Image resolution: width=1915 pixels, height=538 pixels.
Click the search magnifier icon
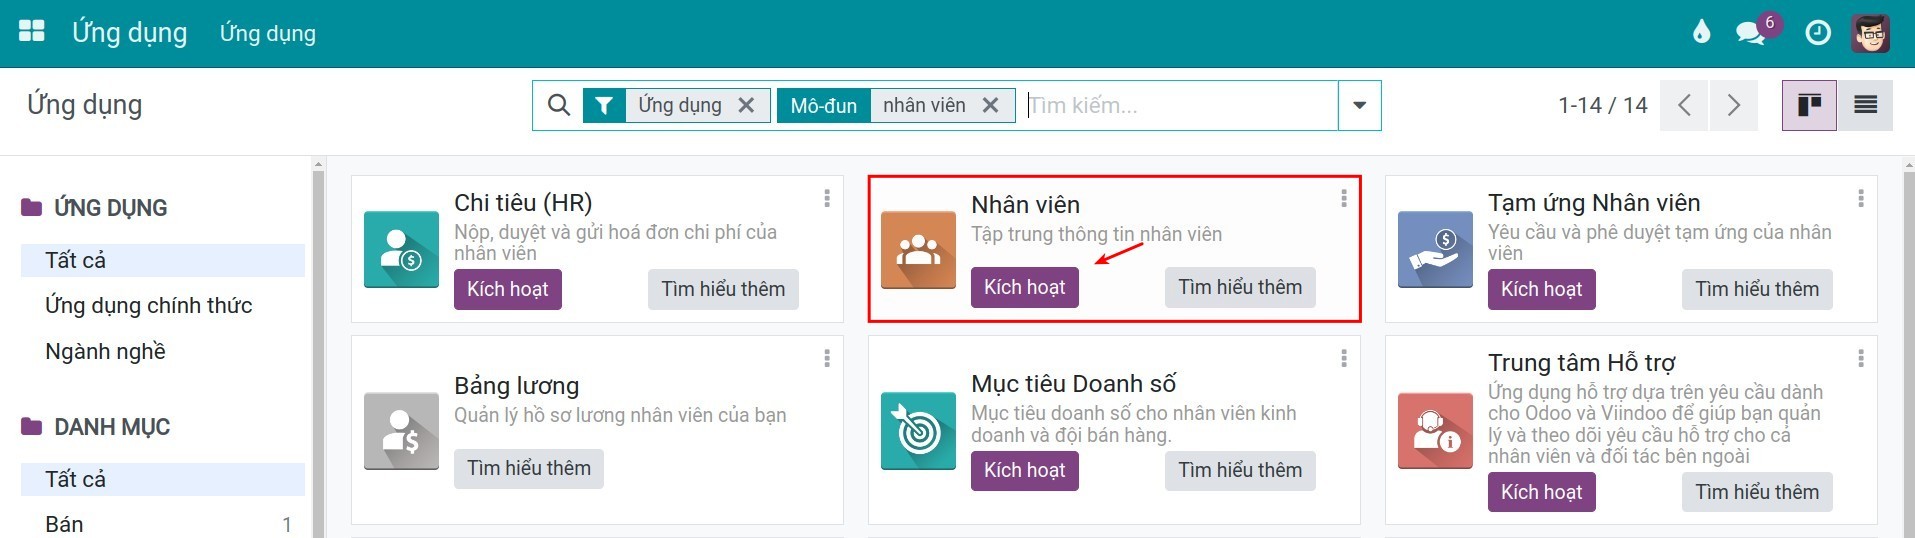pos(559,105)
